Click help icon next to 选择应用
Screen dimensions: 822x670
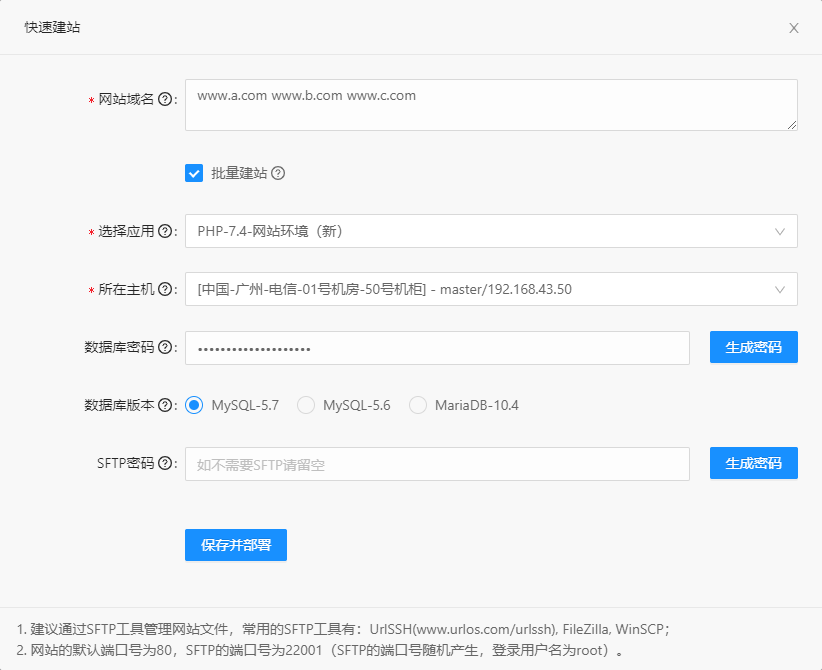coord(165,231)
